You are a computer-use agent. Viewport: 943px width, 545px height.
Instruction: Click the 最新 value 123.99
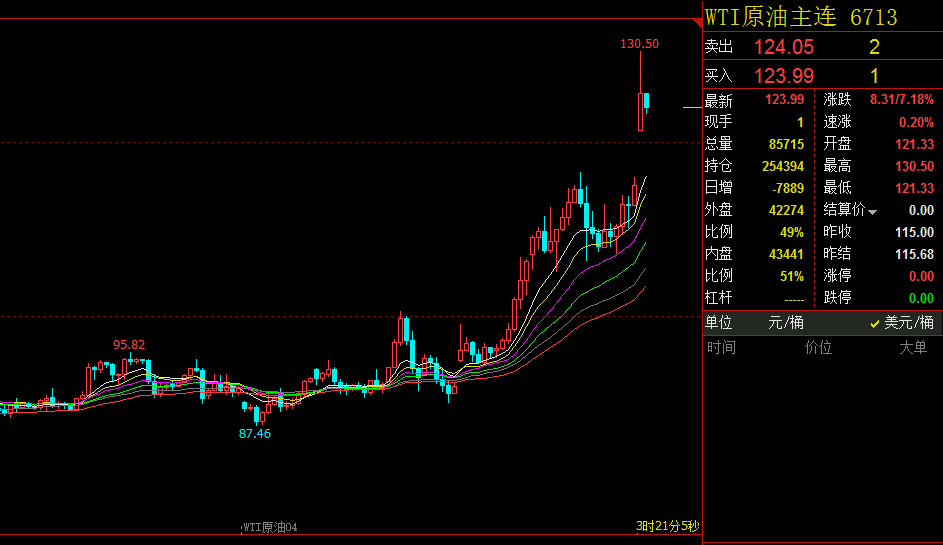pyautogui.click(x=784, y=99)
